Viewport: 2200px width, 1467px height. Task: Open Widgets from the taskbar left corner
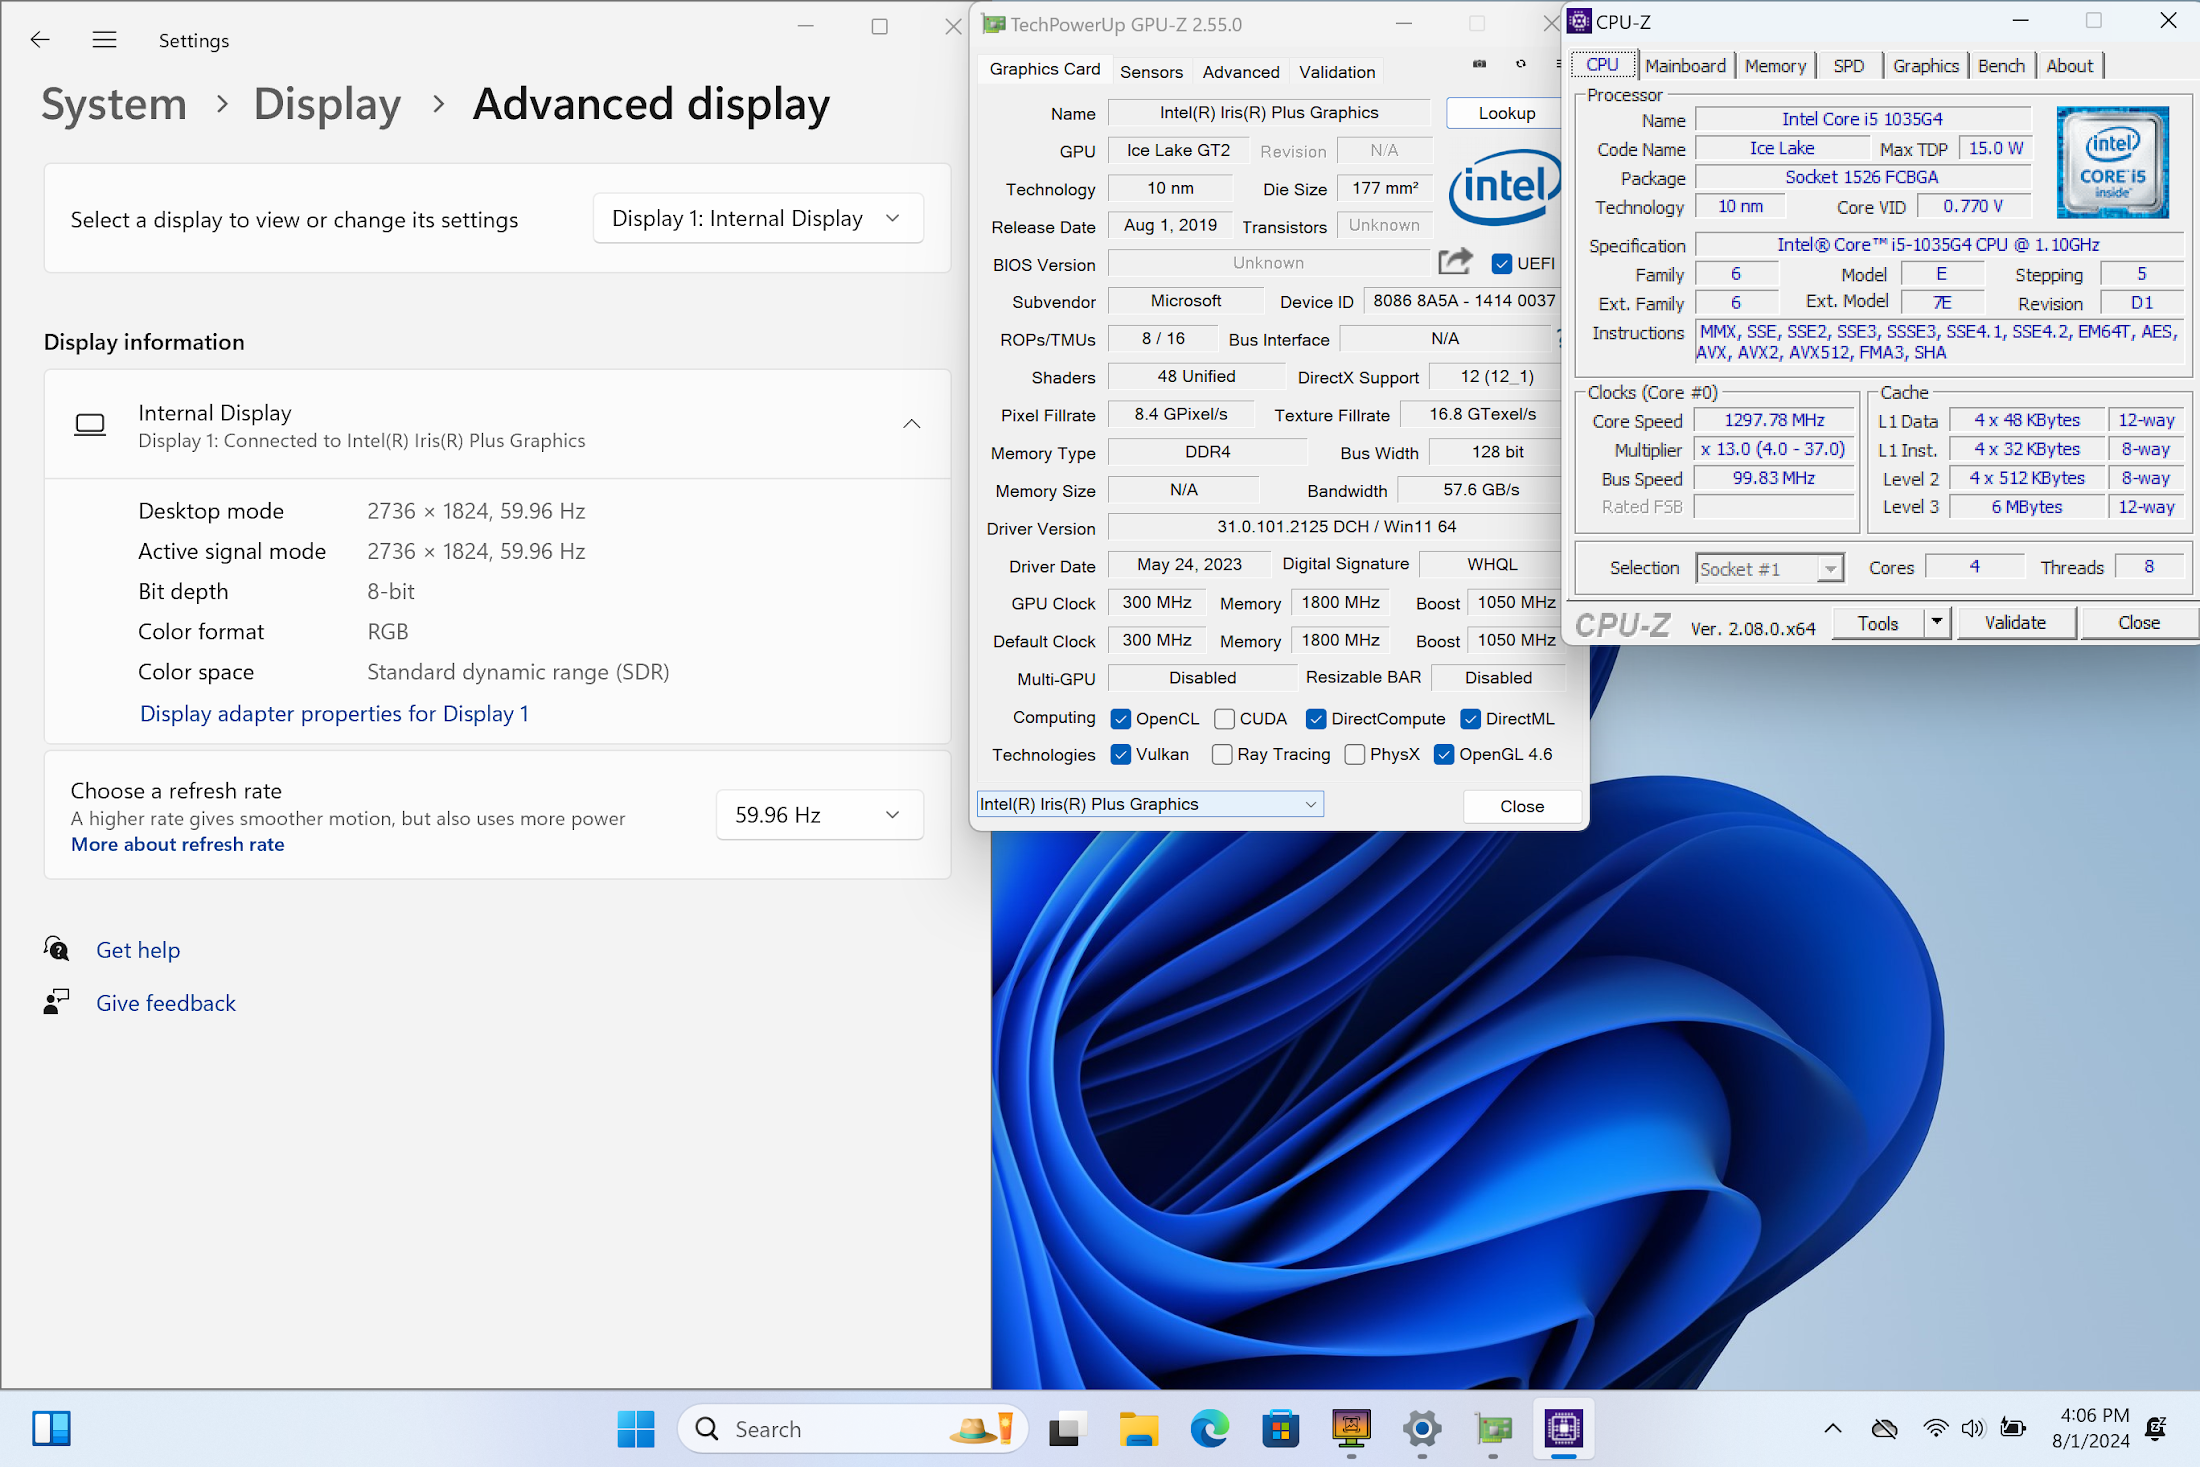(x=51, y=1429)
